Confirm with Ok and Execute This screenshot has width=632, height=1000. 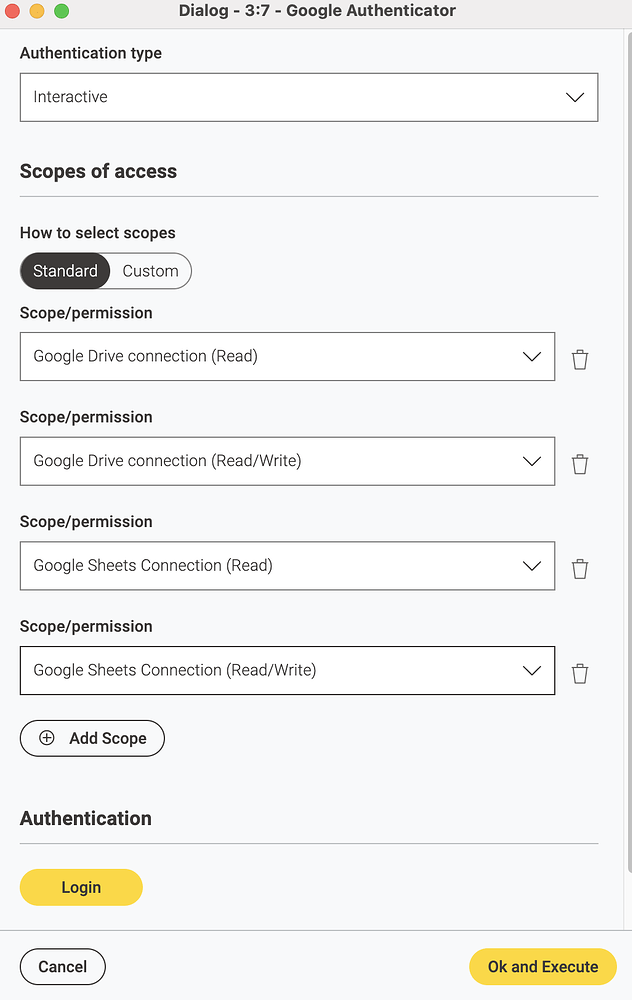pyautogui.click(x=542, y=966)
